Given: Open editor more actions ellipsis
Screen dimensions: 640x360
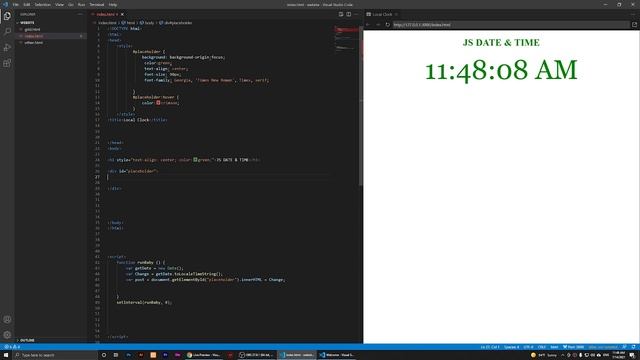Looking at the screenshot, I should (x=356, y=14).
